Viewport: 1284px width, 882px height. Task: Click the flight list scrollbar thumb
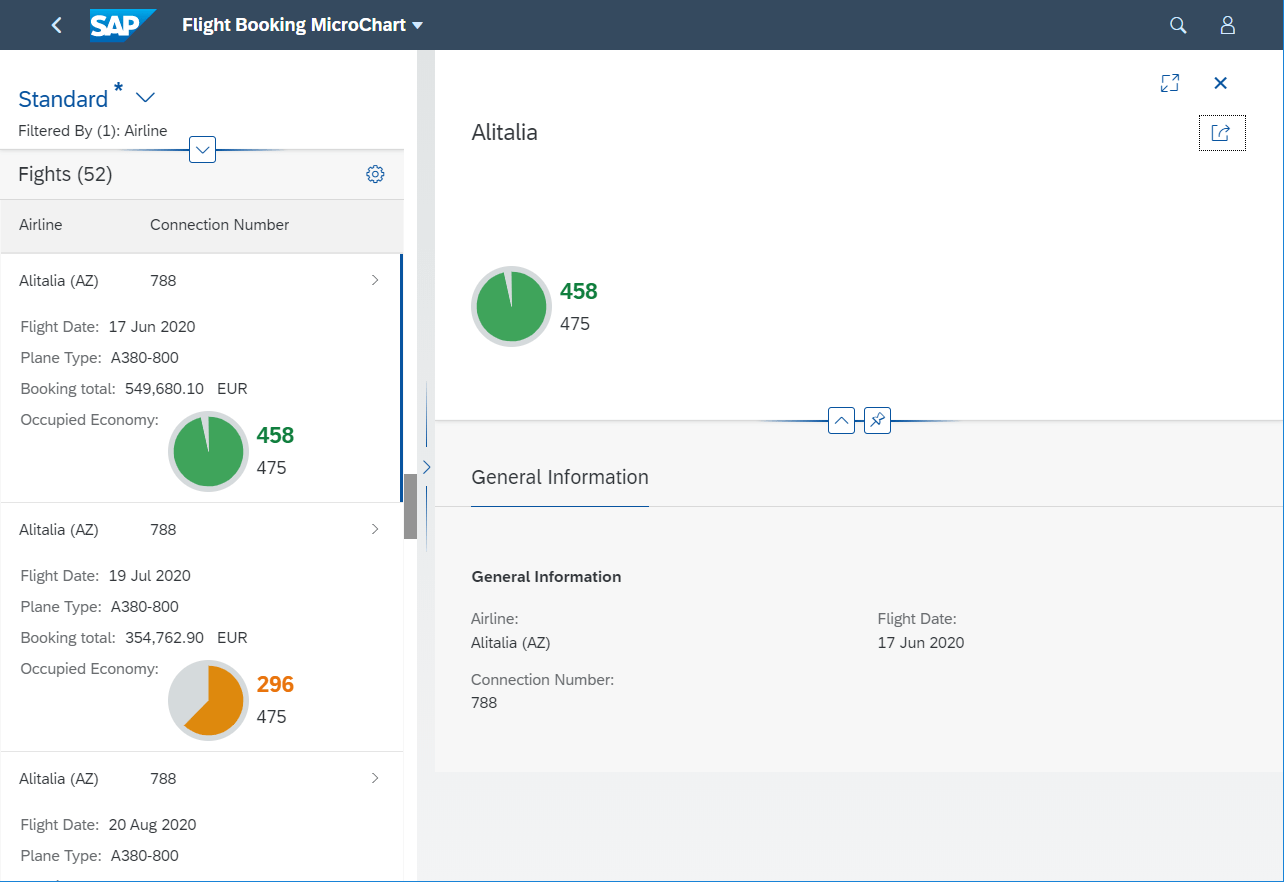click(x=410, y=506)
